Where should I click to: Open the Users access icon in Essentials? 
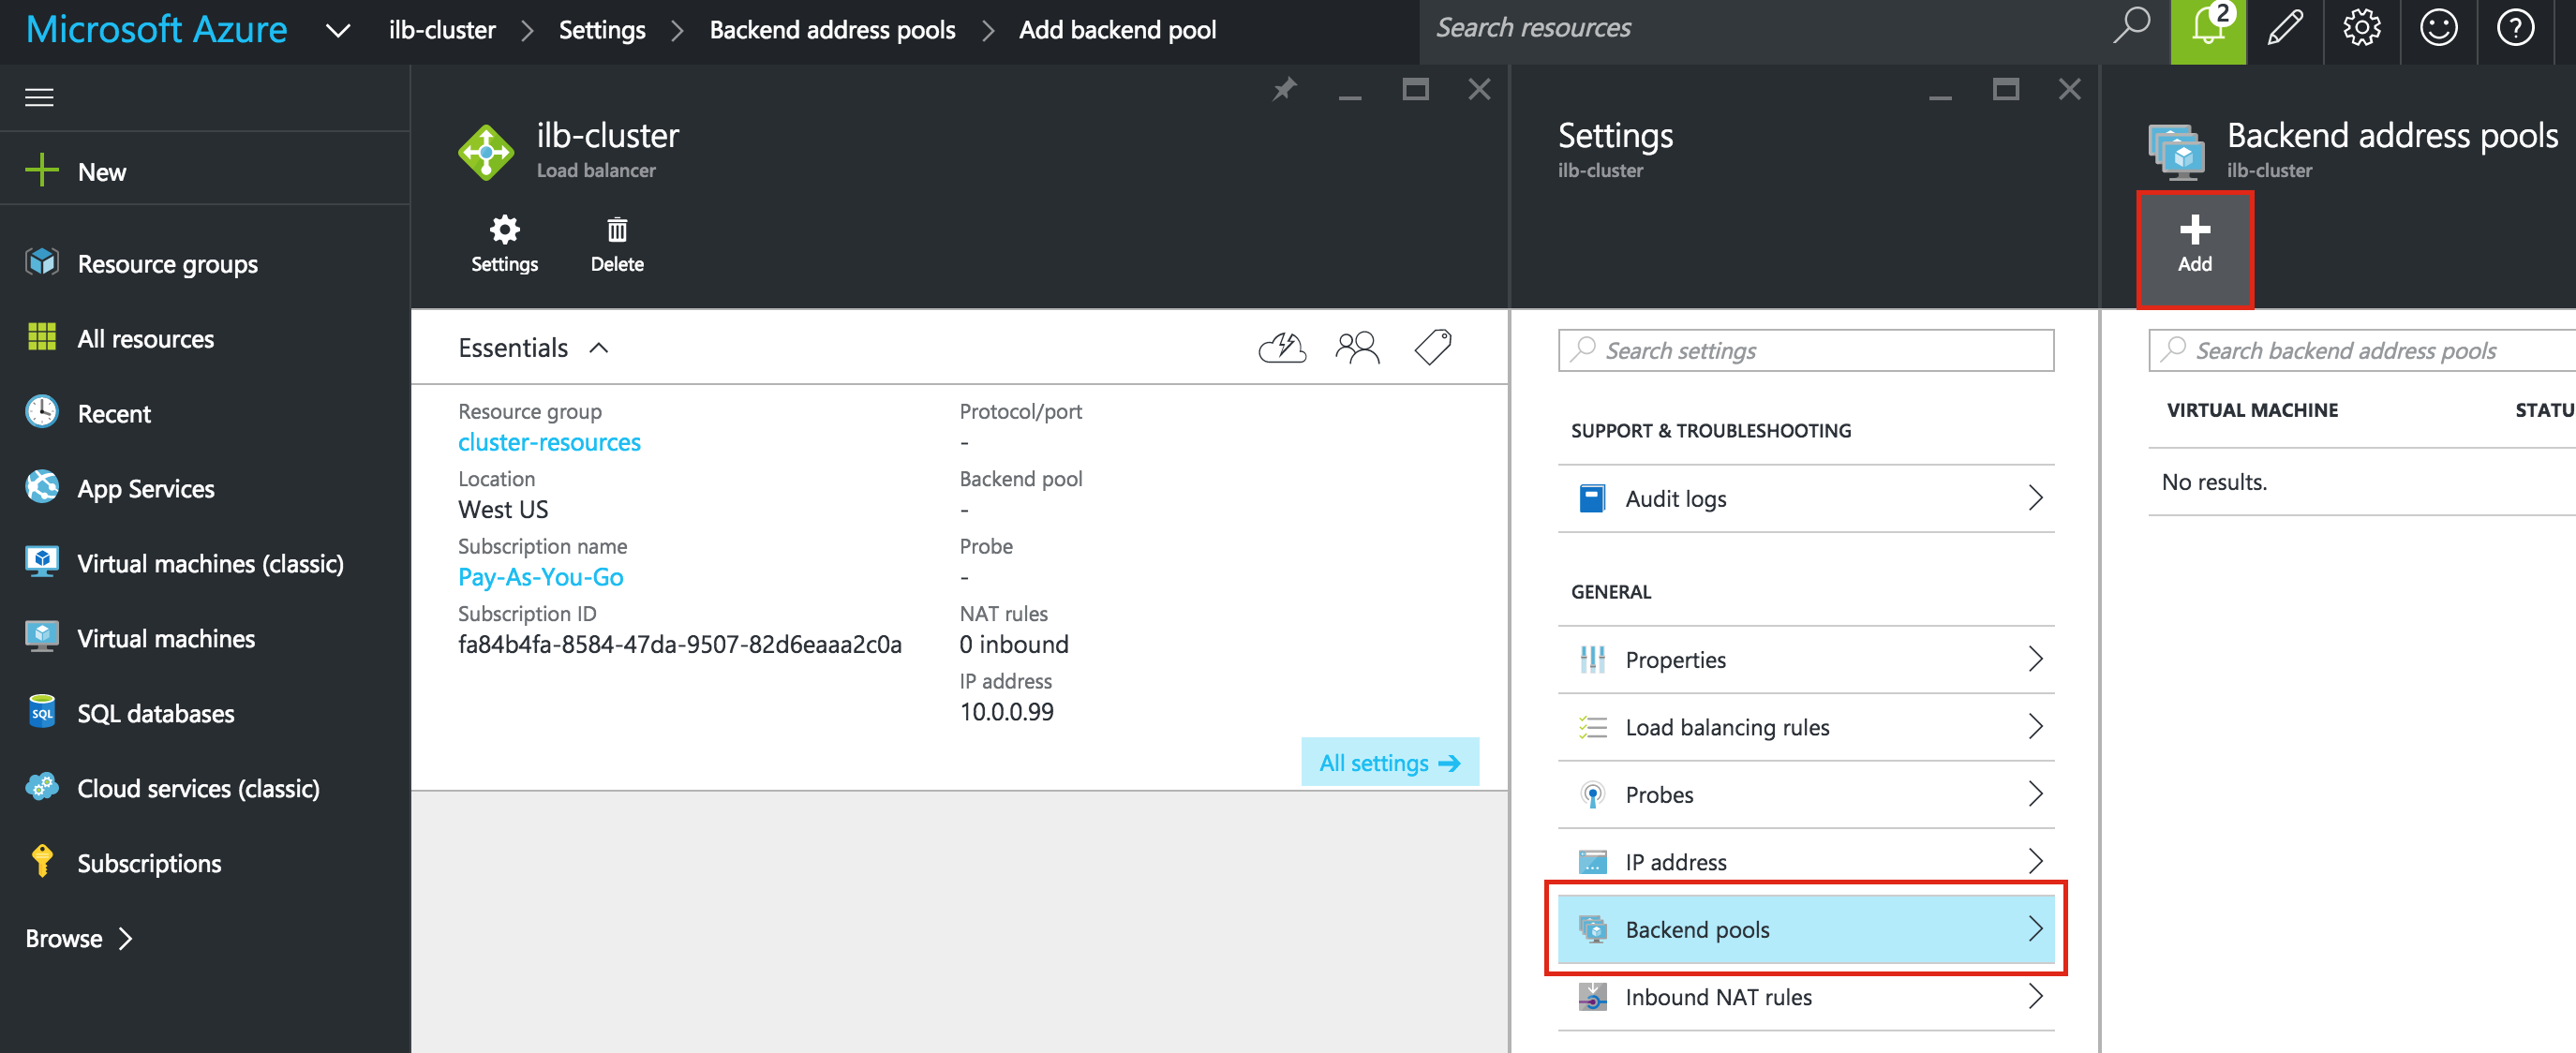click(1357, 348)
